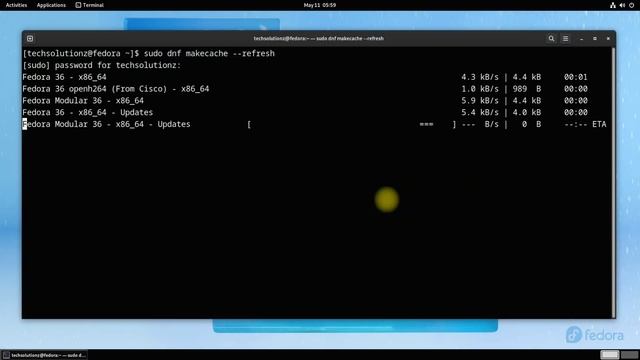Click the '5.9 kB/s' speed value
This screenshot has height=360, width=640.
480,100
